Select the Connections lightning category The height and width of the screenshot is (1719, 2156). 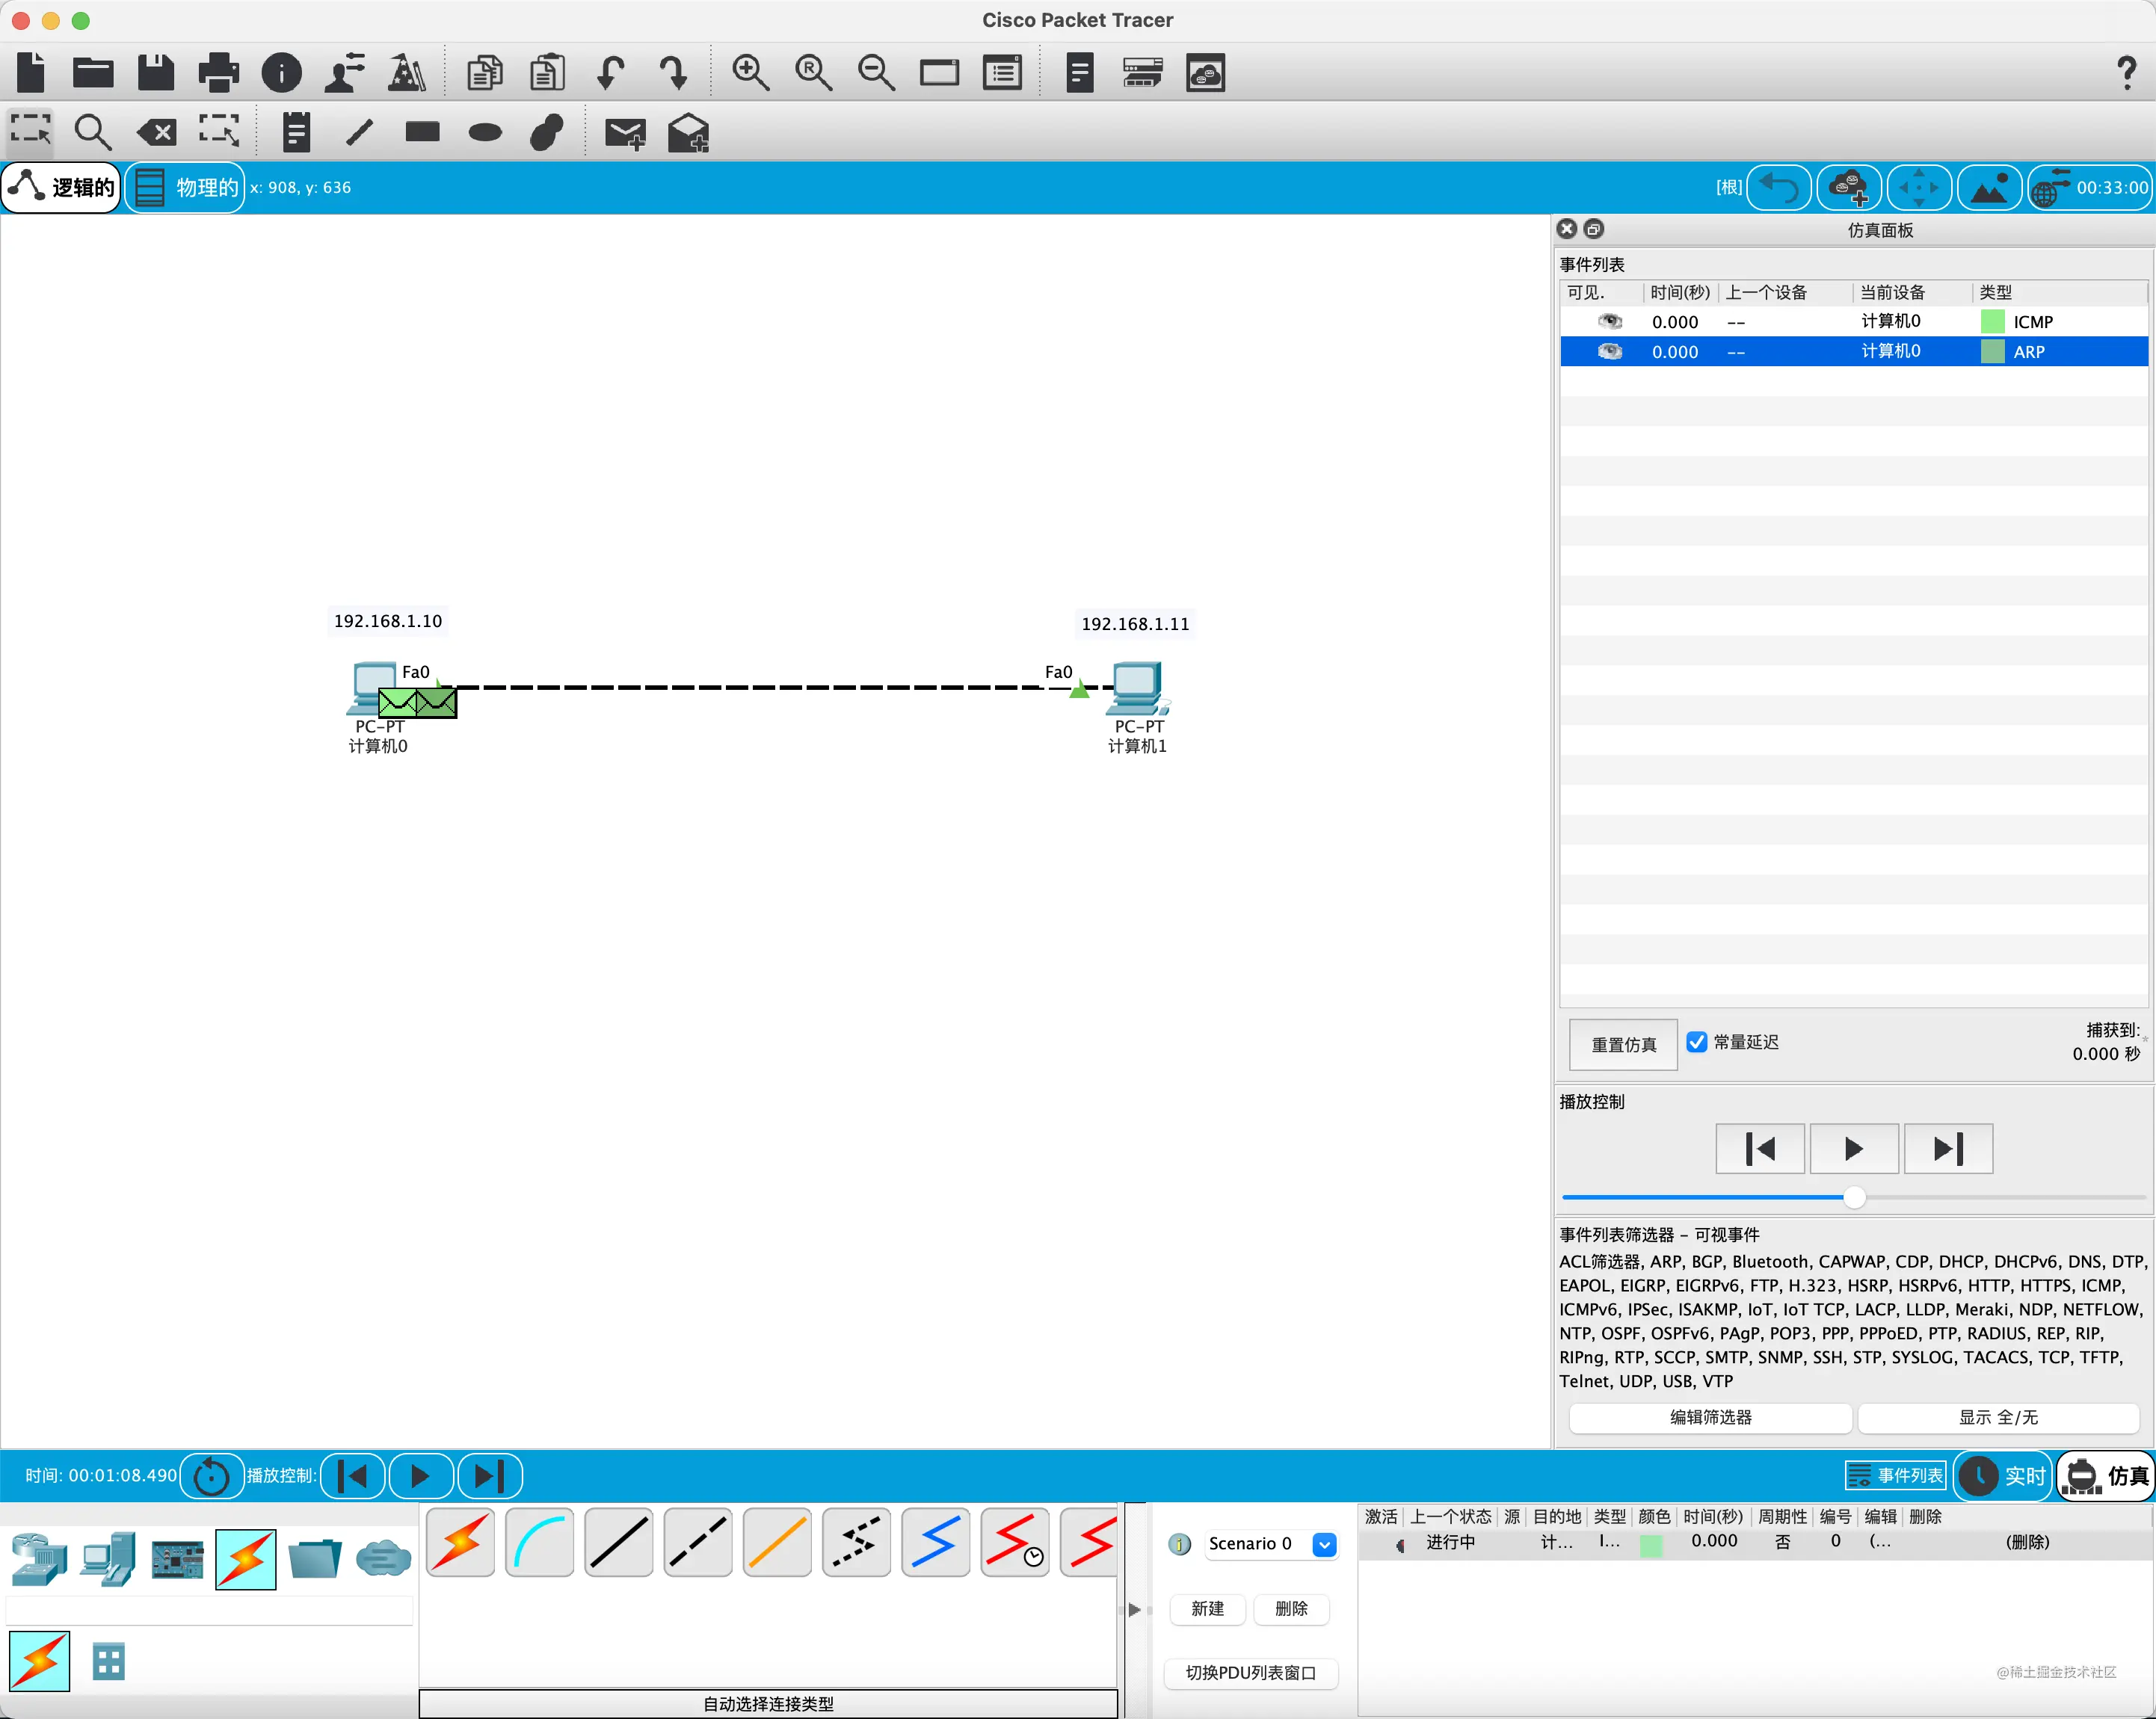tap(245, 1559)
